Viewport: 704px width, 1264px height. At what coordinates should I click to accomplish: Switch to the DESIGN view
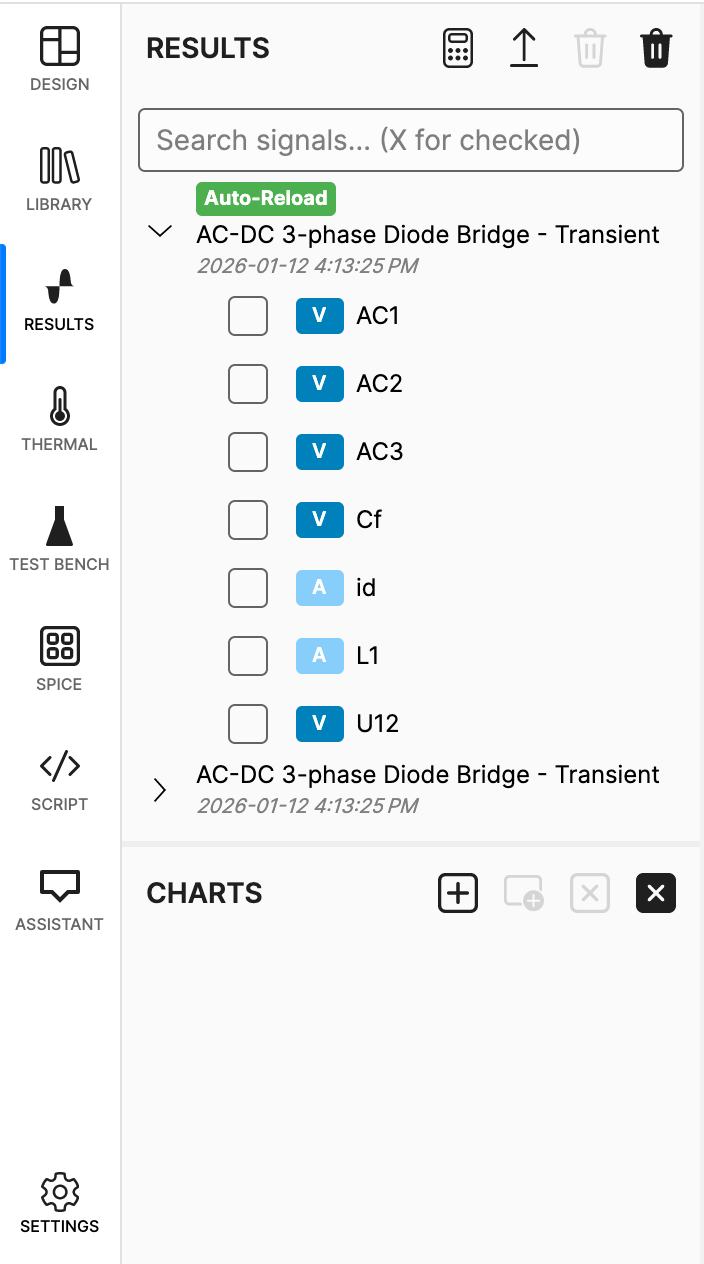(x=59, y=57)
